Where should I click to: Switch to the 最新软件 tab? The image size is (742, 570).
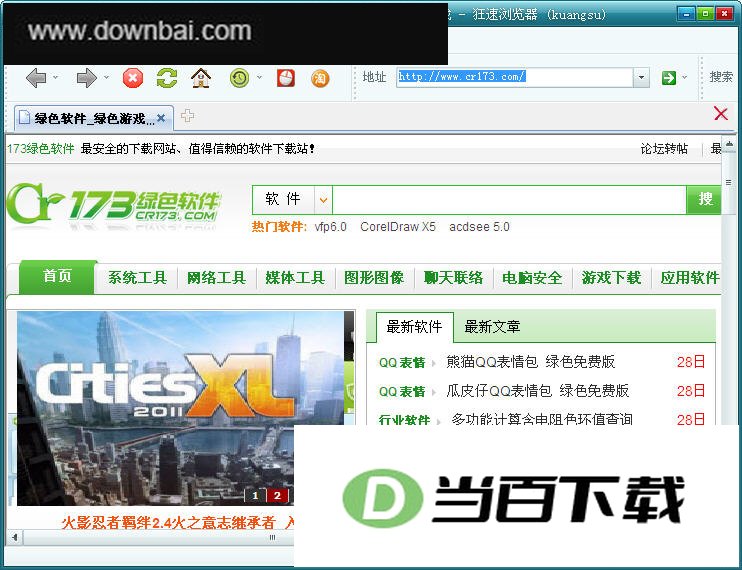point(415,327)
